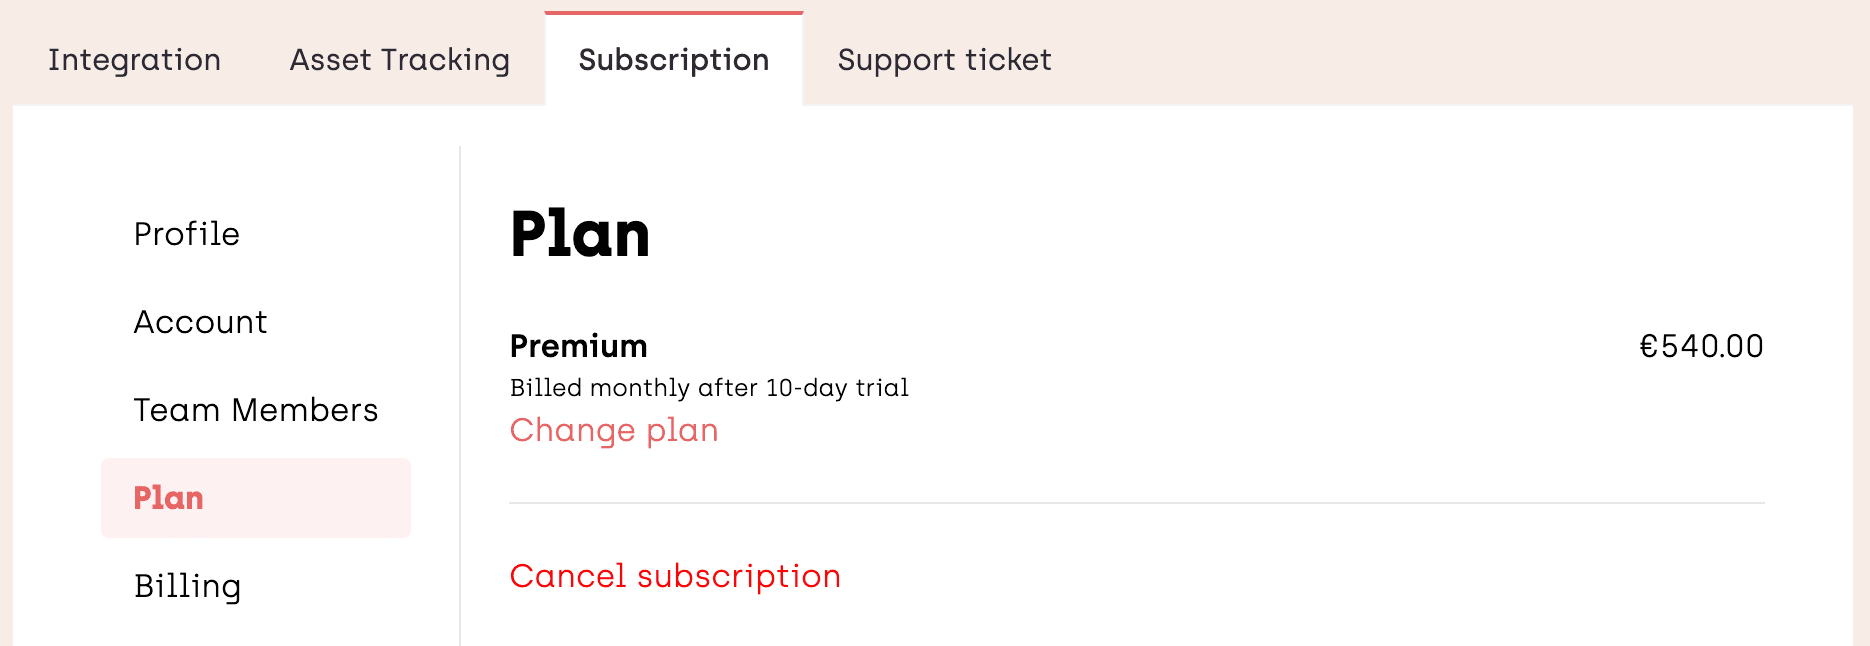Click the Premium plan name

pyautogui.click(x=578, y=346)
